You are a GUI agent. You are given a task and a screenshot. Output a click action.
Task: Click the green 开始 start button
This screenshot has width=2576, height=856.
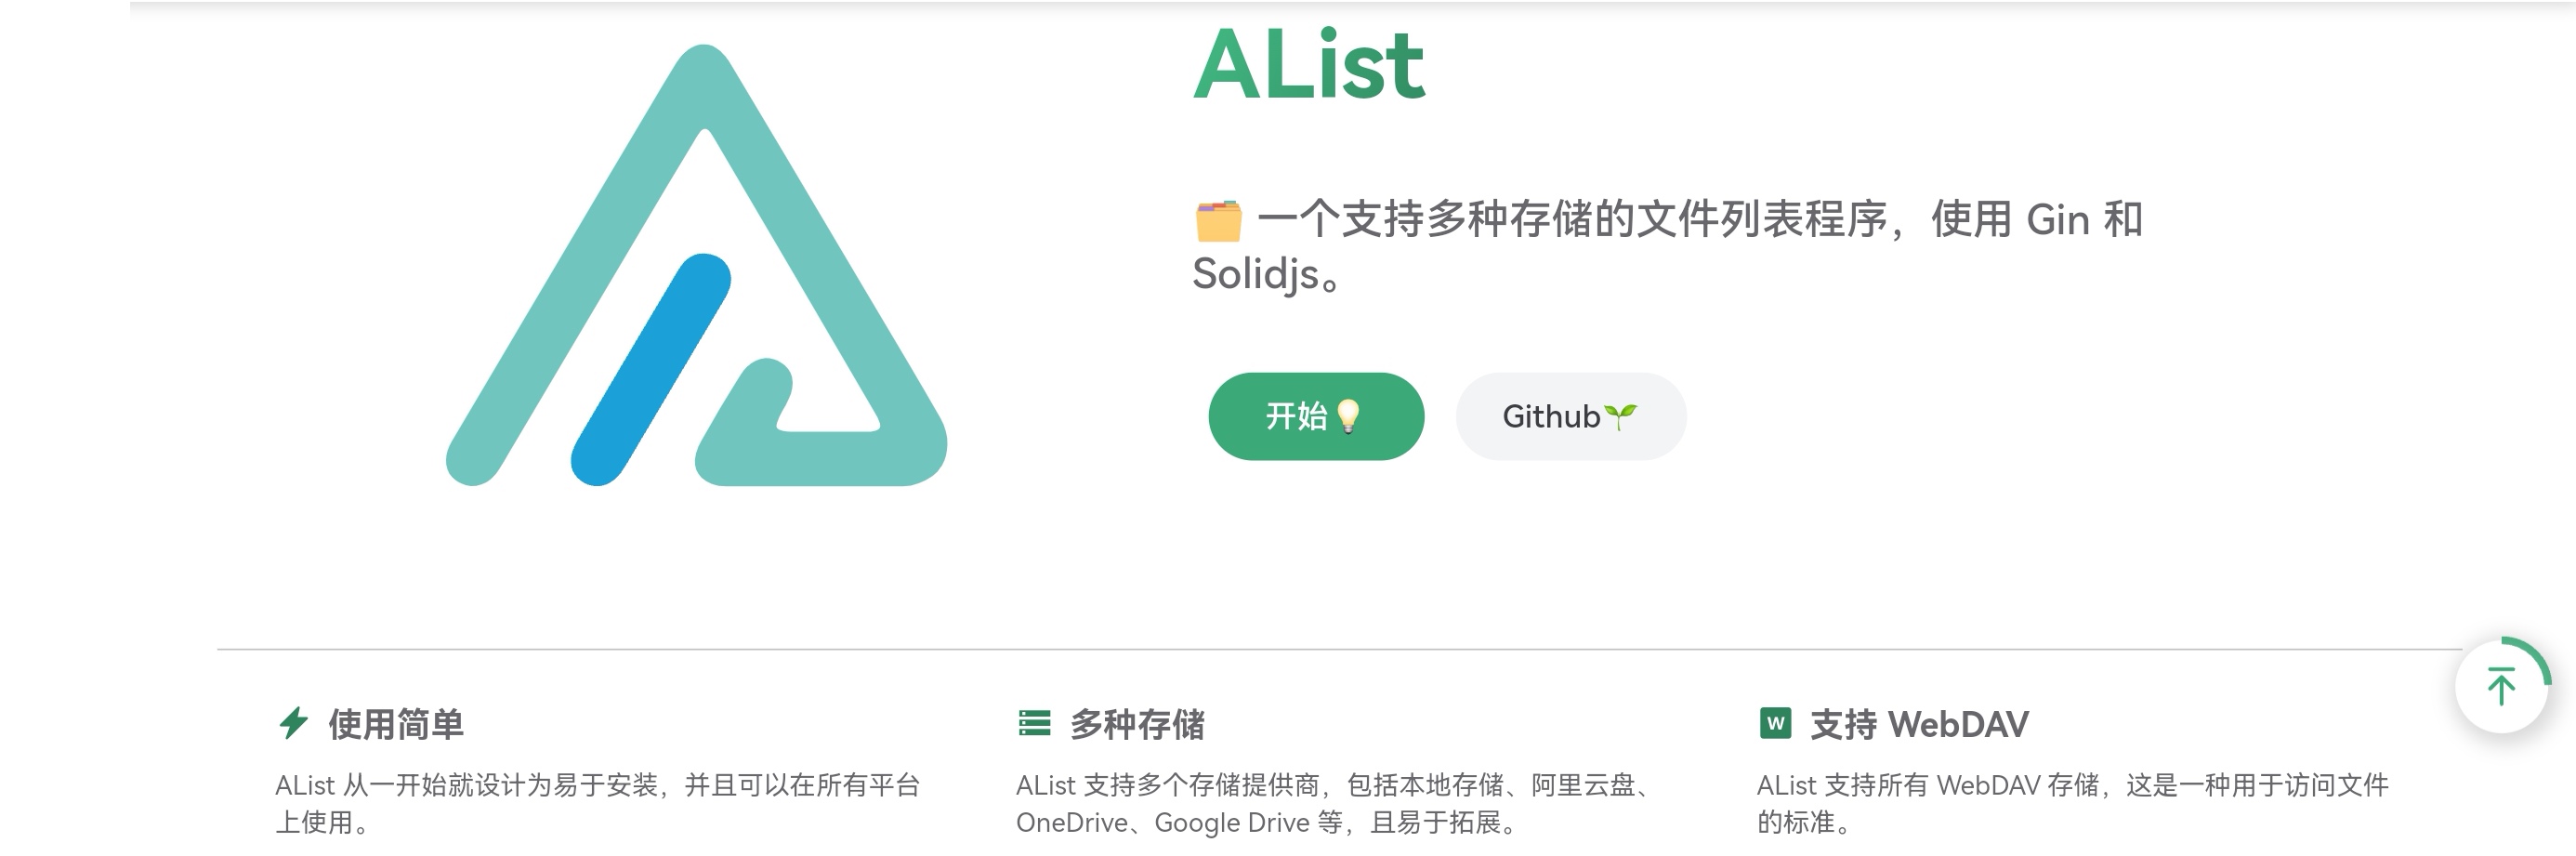(x=1316, y=416)
